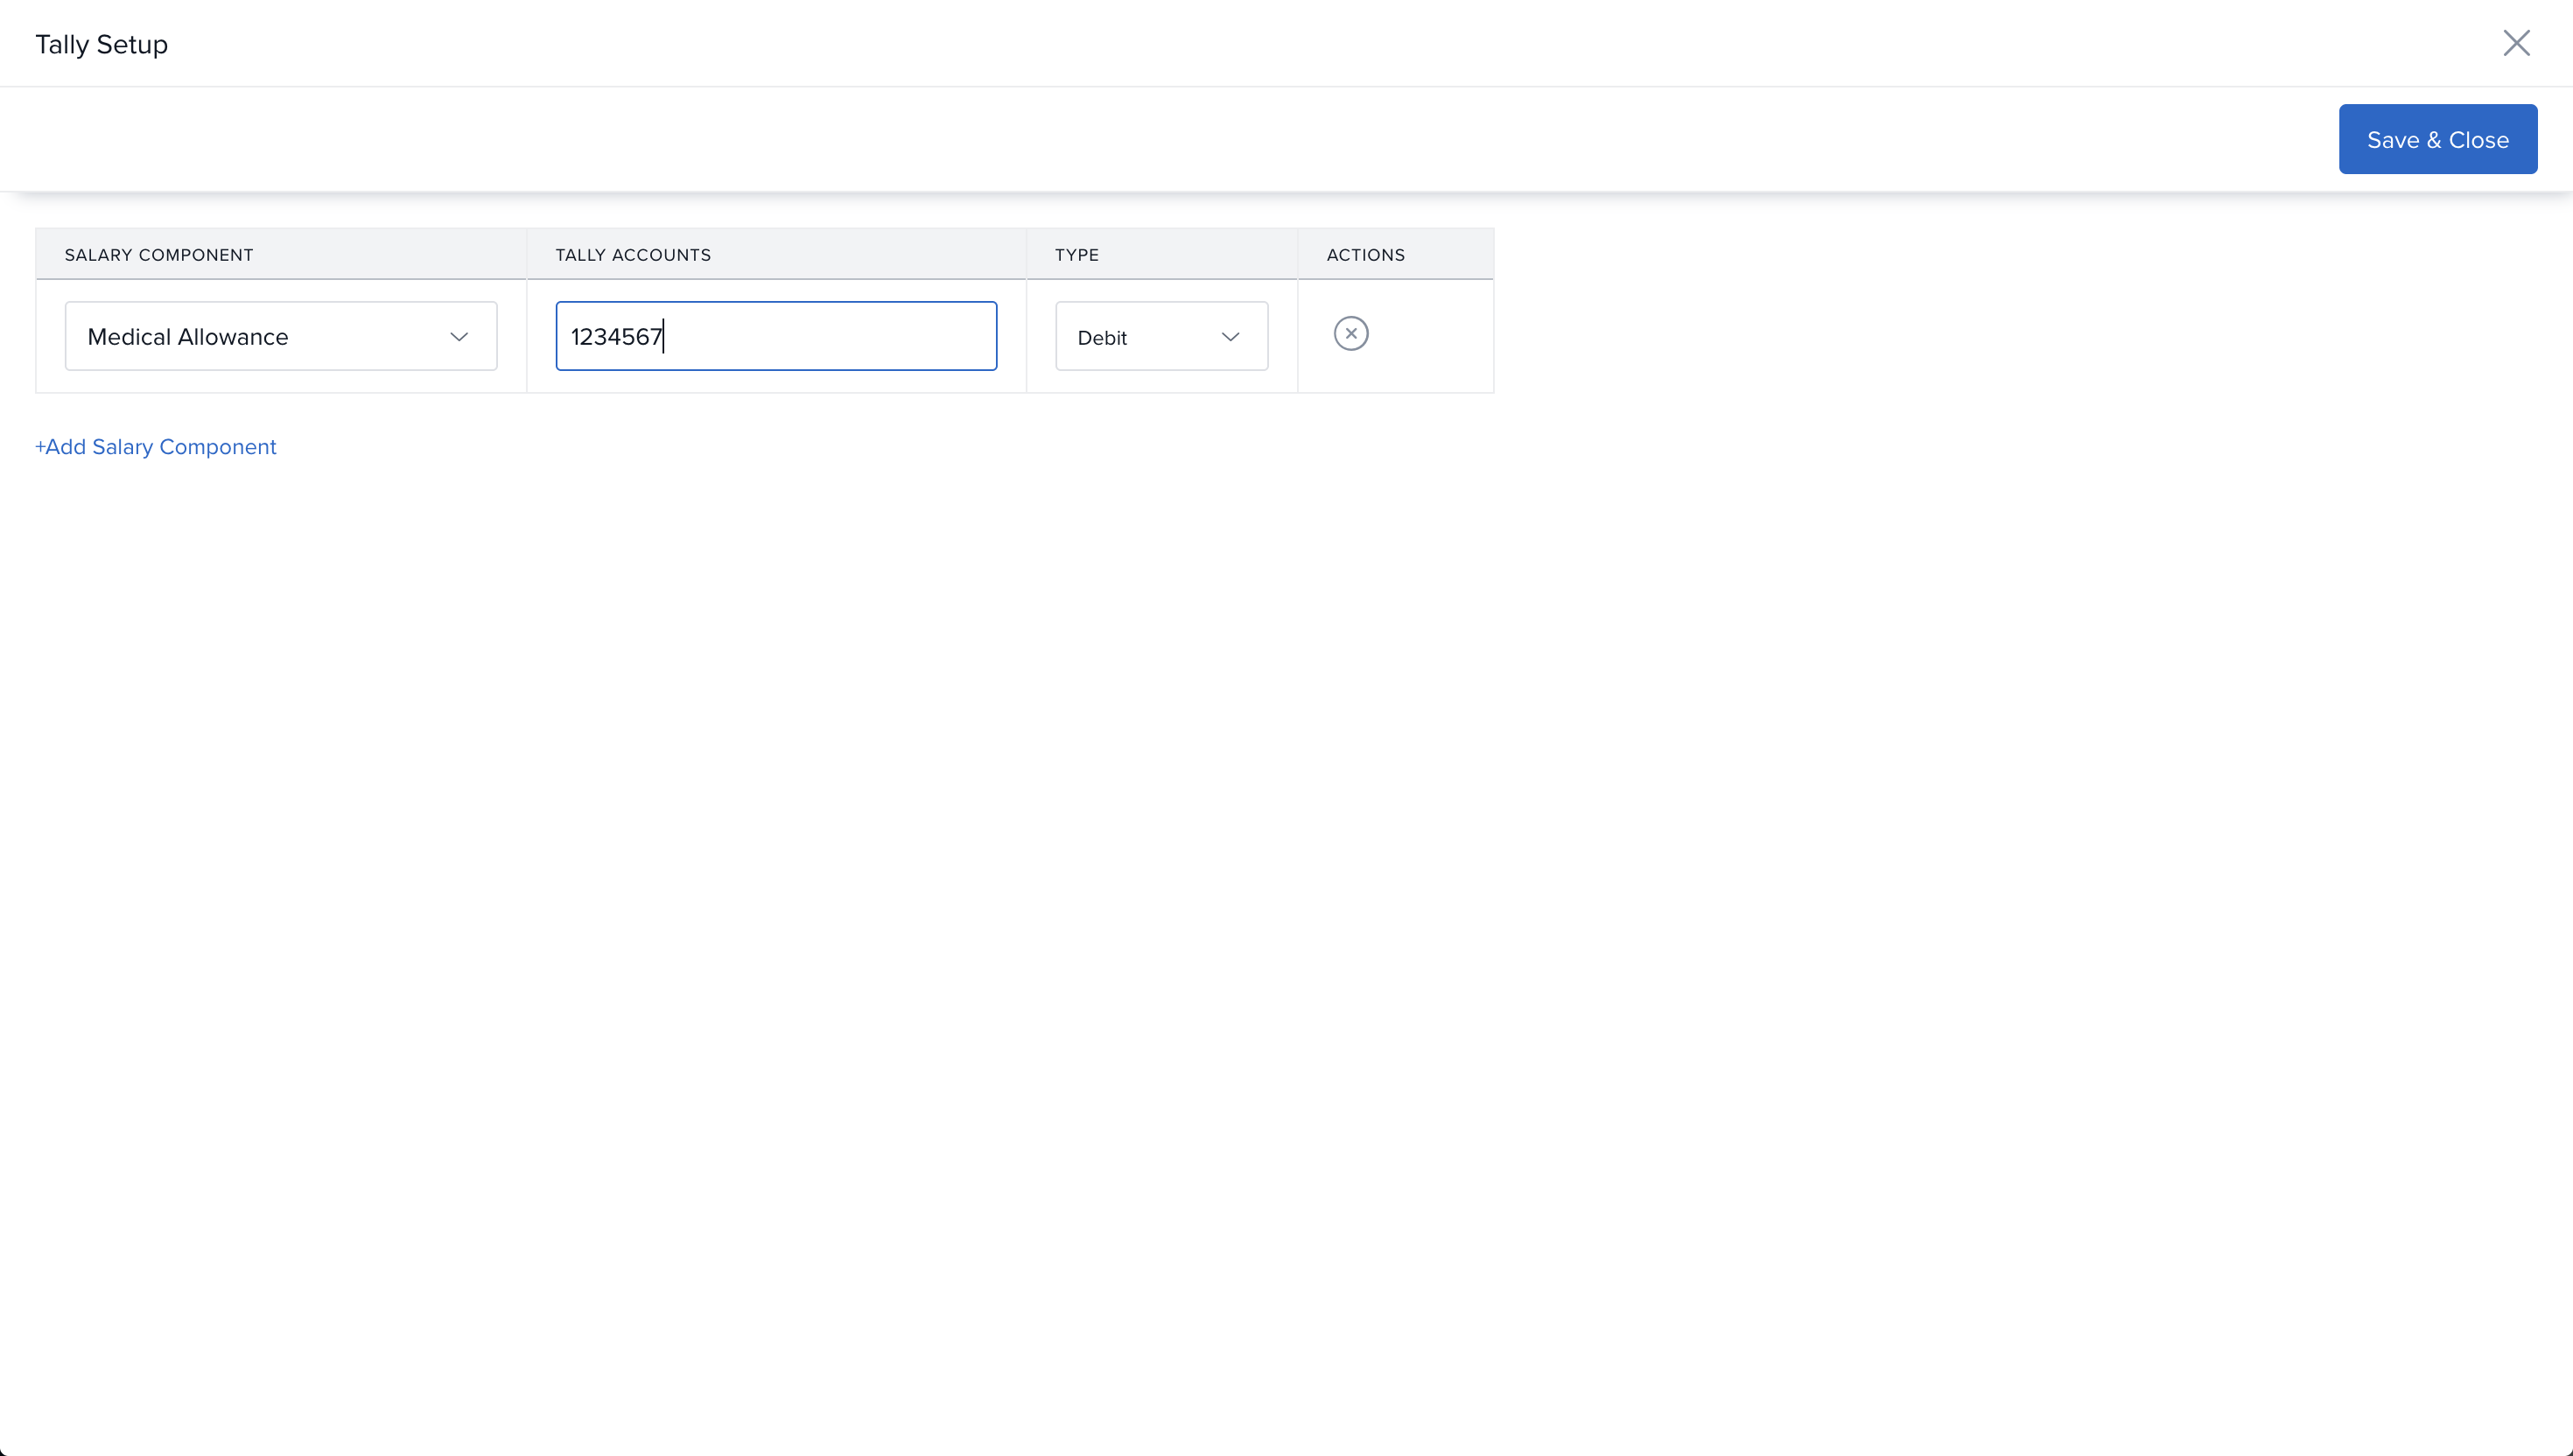This screenshot has width=2573, height=1456.
Task: Click the 1234567 text in the field
Action: 616,337
